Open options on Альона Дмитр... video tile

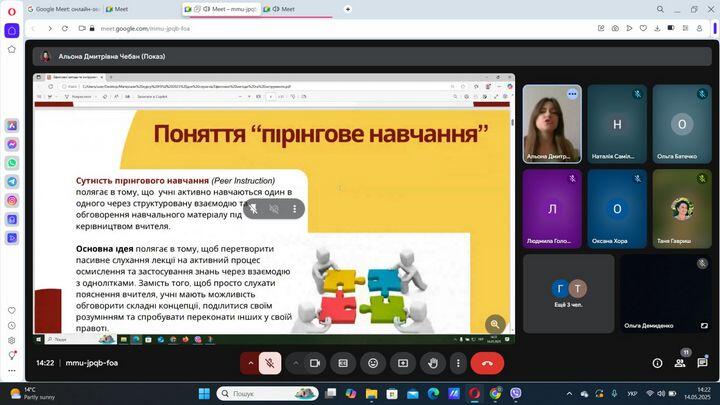click(x=572, y=94)
